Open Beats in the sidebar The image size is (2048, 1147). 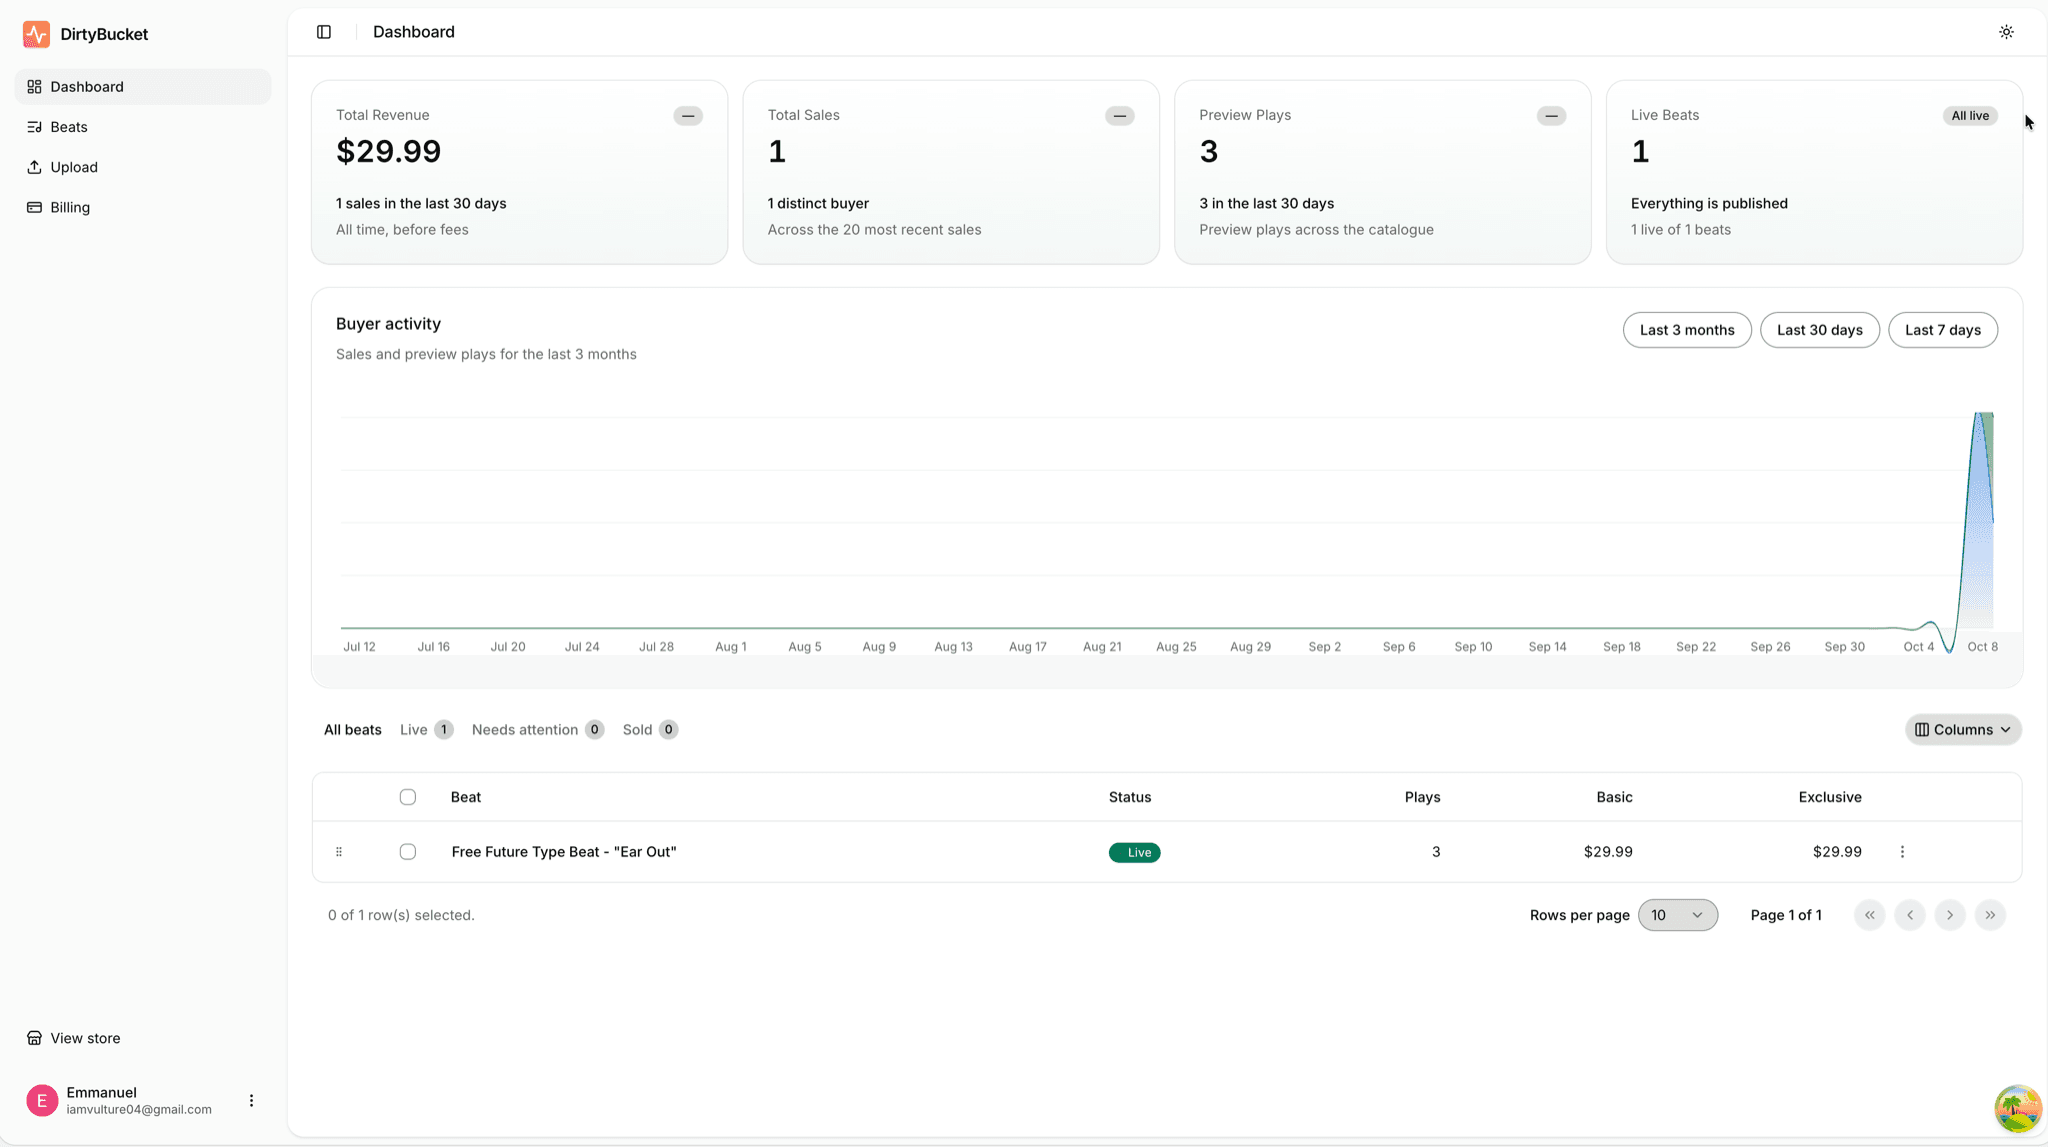coord(143,127)
